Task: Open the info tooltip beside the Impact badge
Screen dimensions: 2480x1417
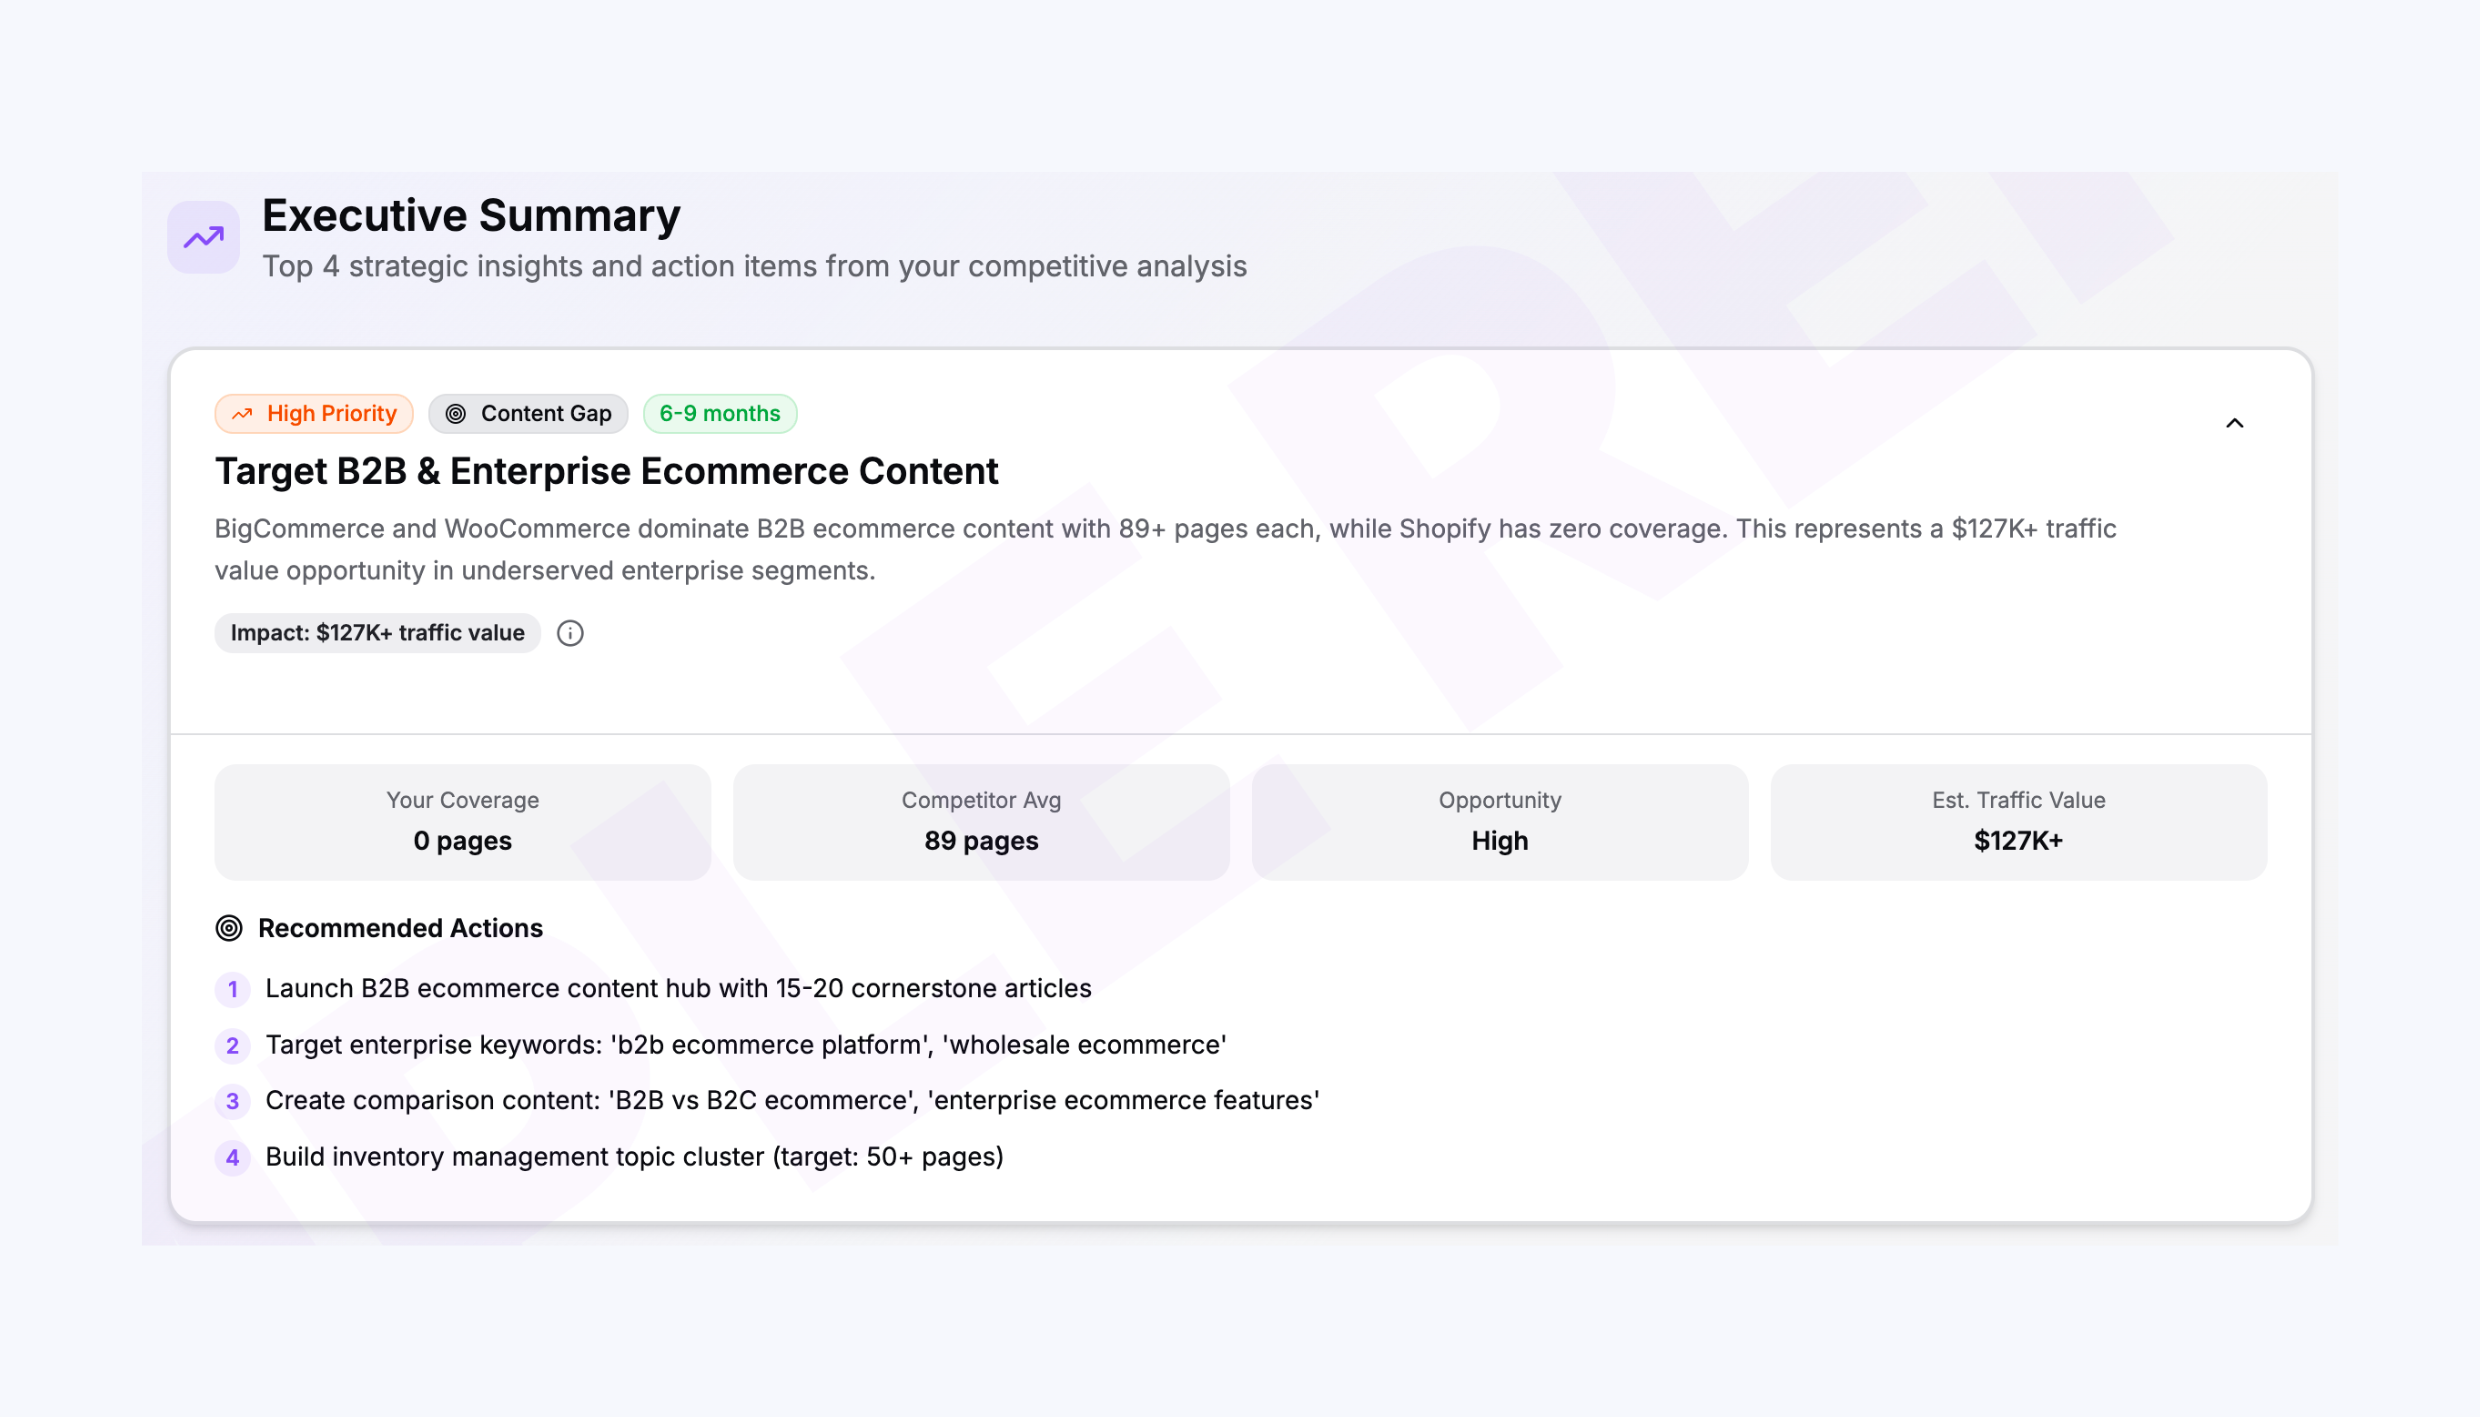Action: click(x=569, y=632)
